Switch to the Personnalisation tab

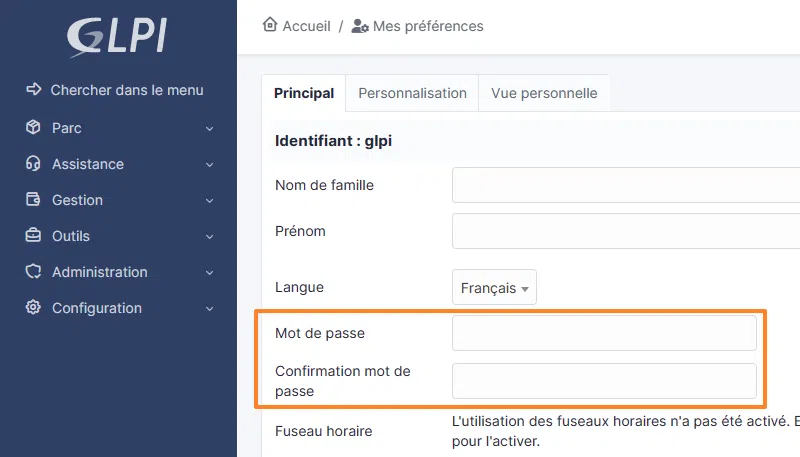[x=412, y=93]
